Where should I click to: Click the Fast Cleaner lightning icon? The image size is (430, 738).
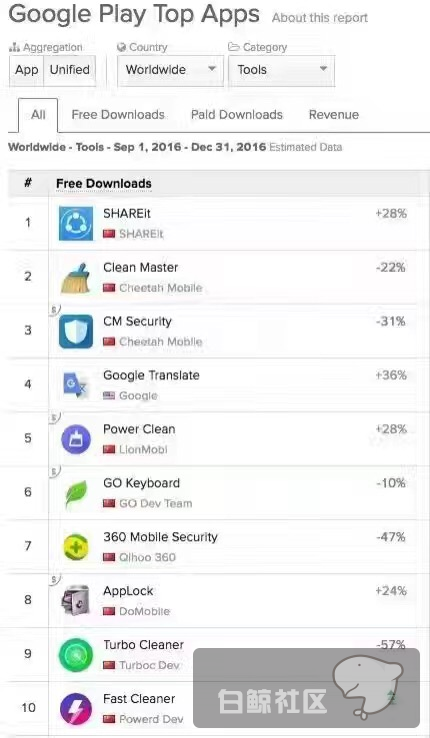coord(76,708)
